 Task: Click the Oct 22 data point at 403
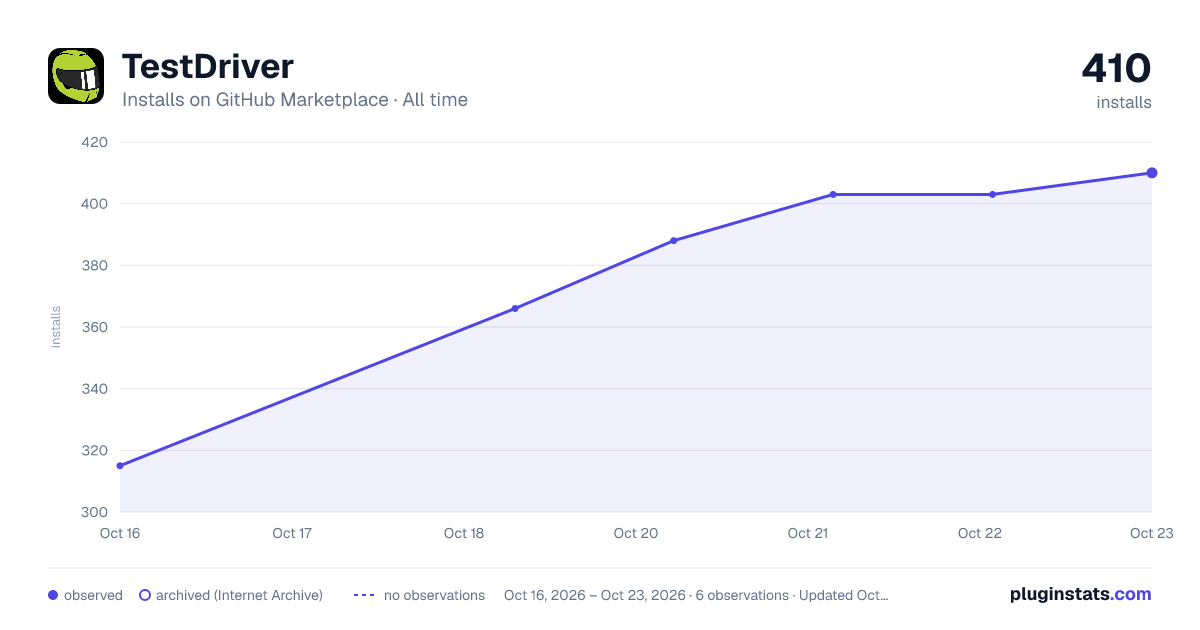993,194
